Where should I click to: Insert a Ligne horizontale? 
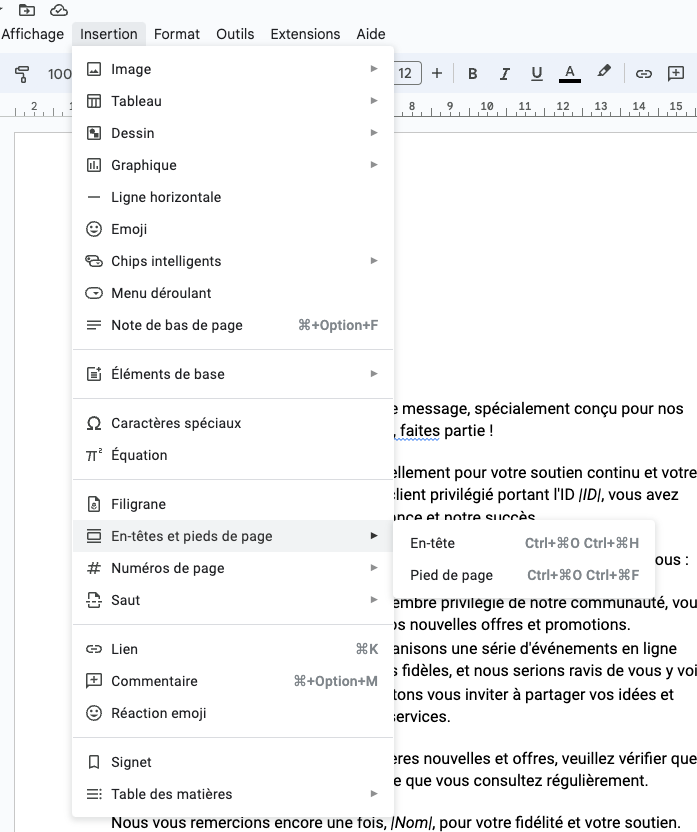[x=232, y=197]
